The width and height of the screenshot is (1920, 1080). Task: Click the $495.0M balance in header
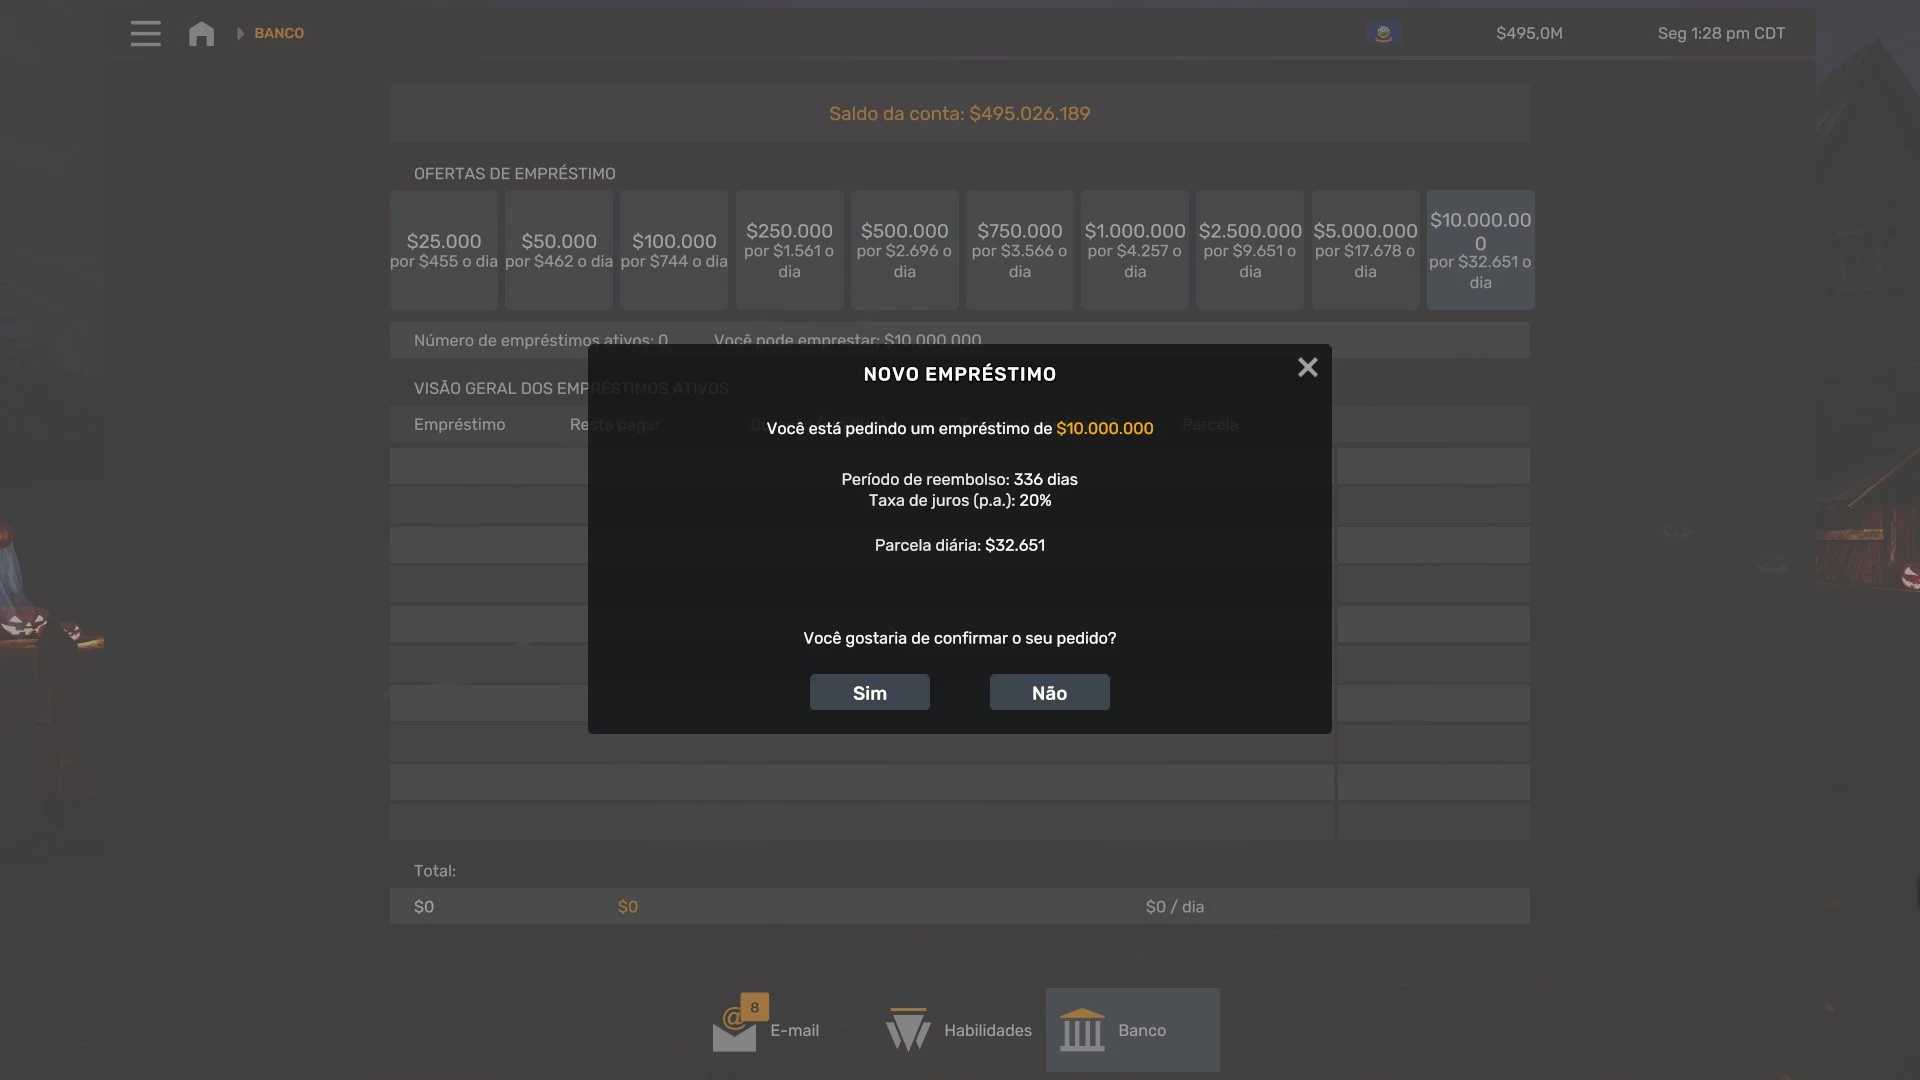pyautogui.click(x=1529, y=33)
